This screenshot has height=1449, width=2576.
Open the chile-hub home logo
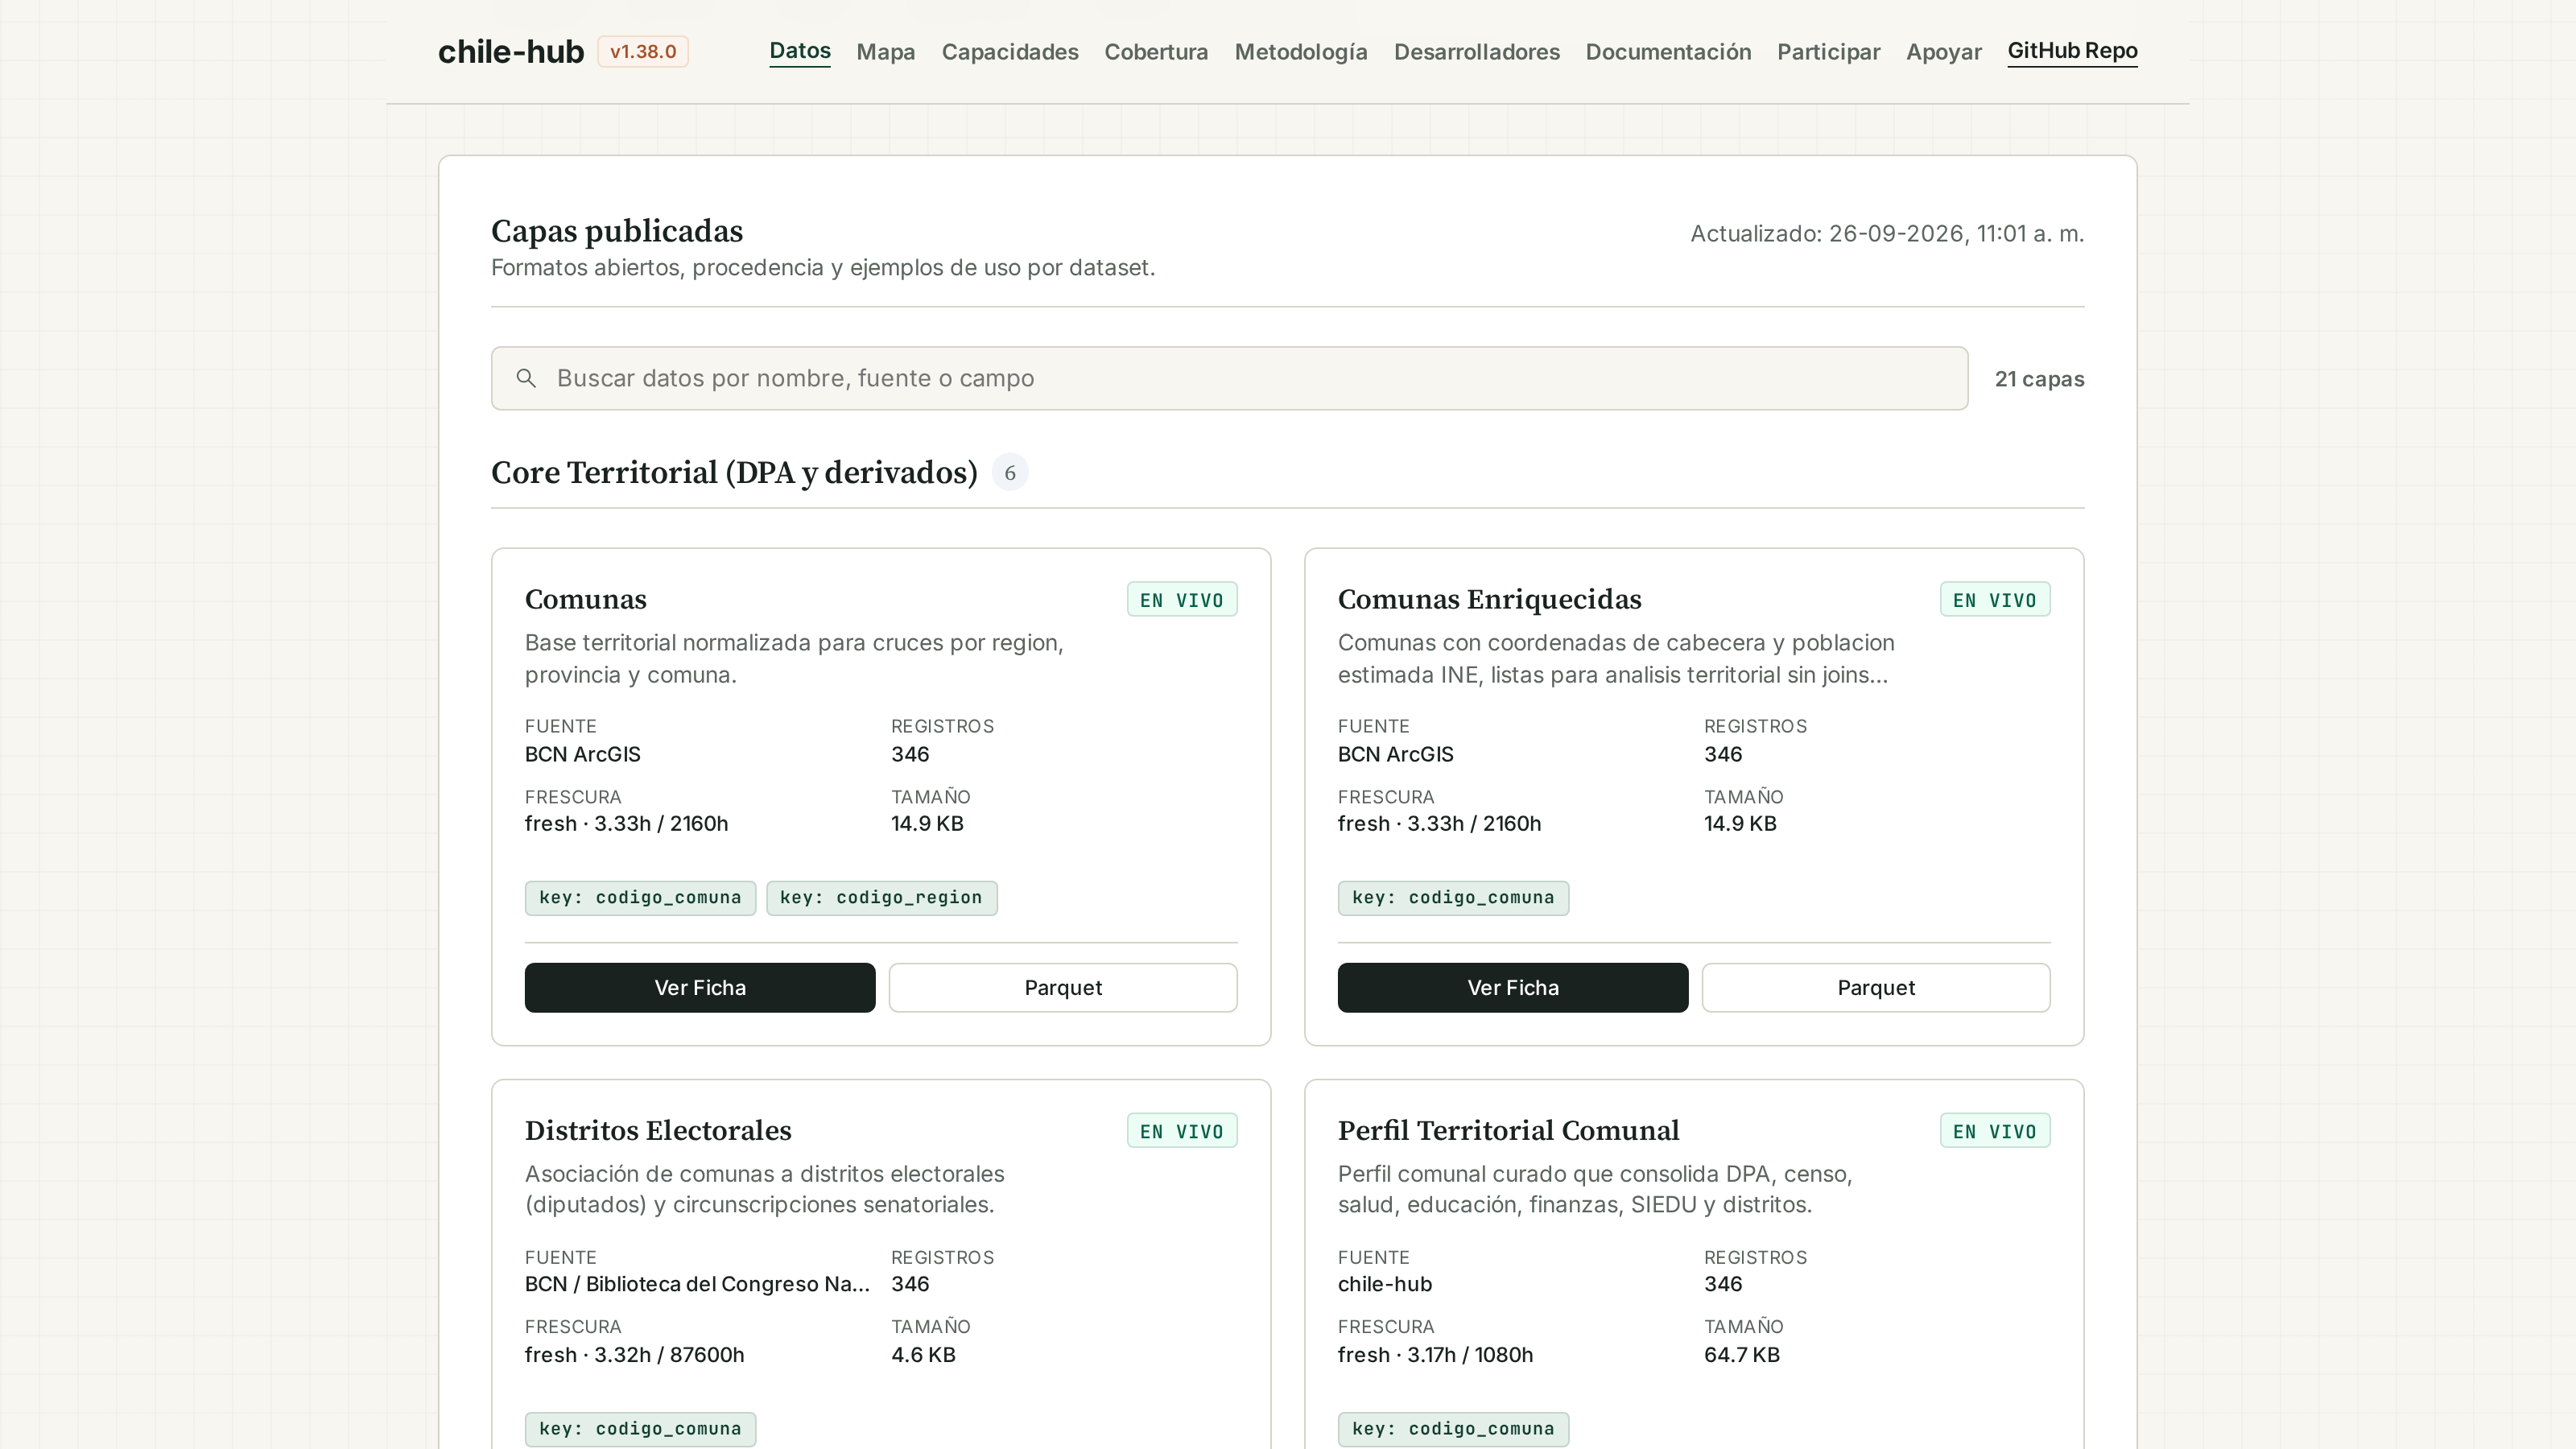(x=511, y=51)
